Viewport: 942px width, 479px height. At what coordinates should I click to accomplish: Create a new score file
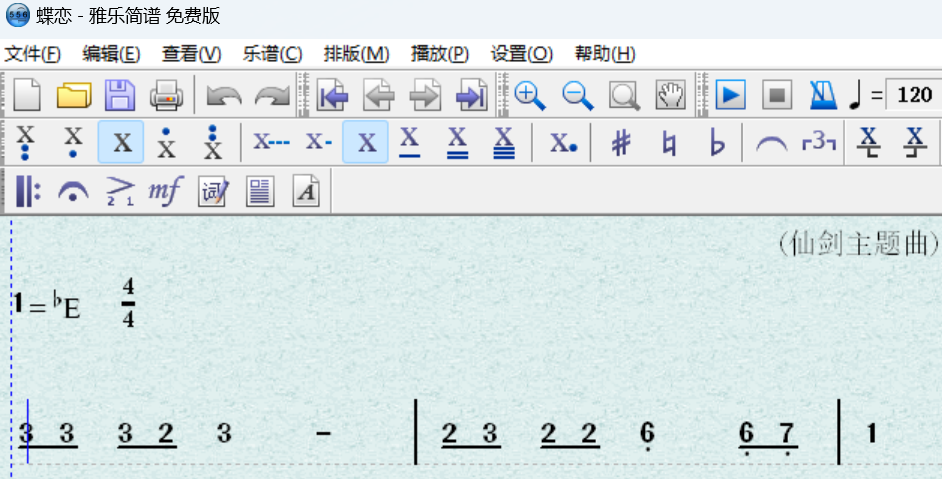click(x=26, y=94)
